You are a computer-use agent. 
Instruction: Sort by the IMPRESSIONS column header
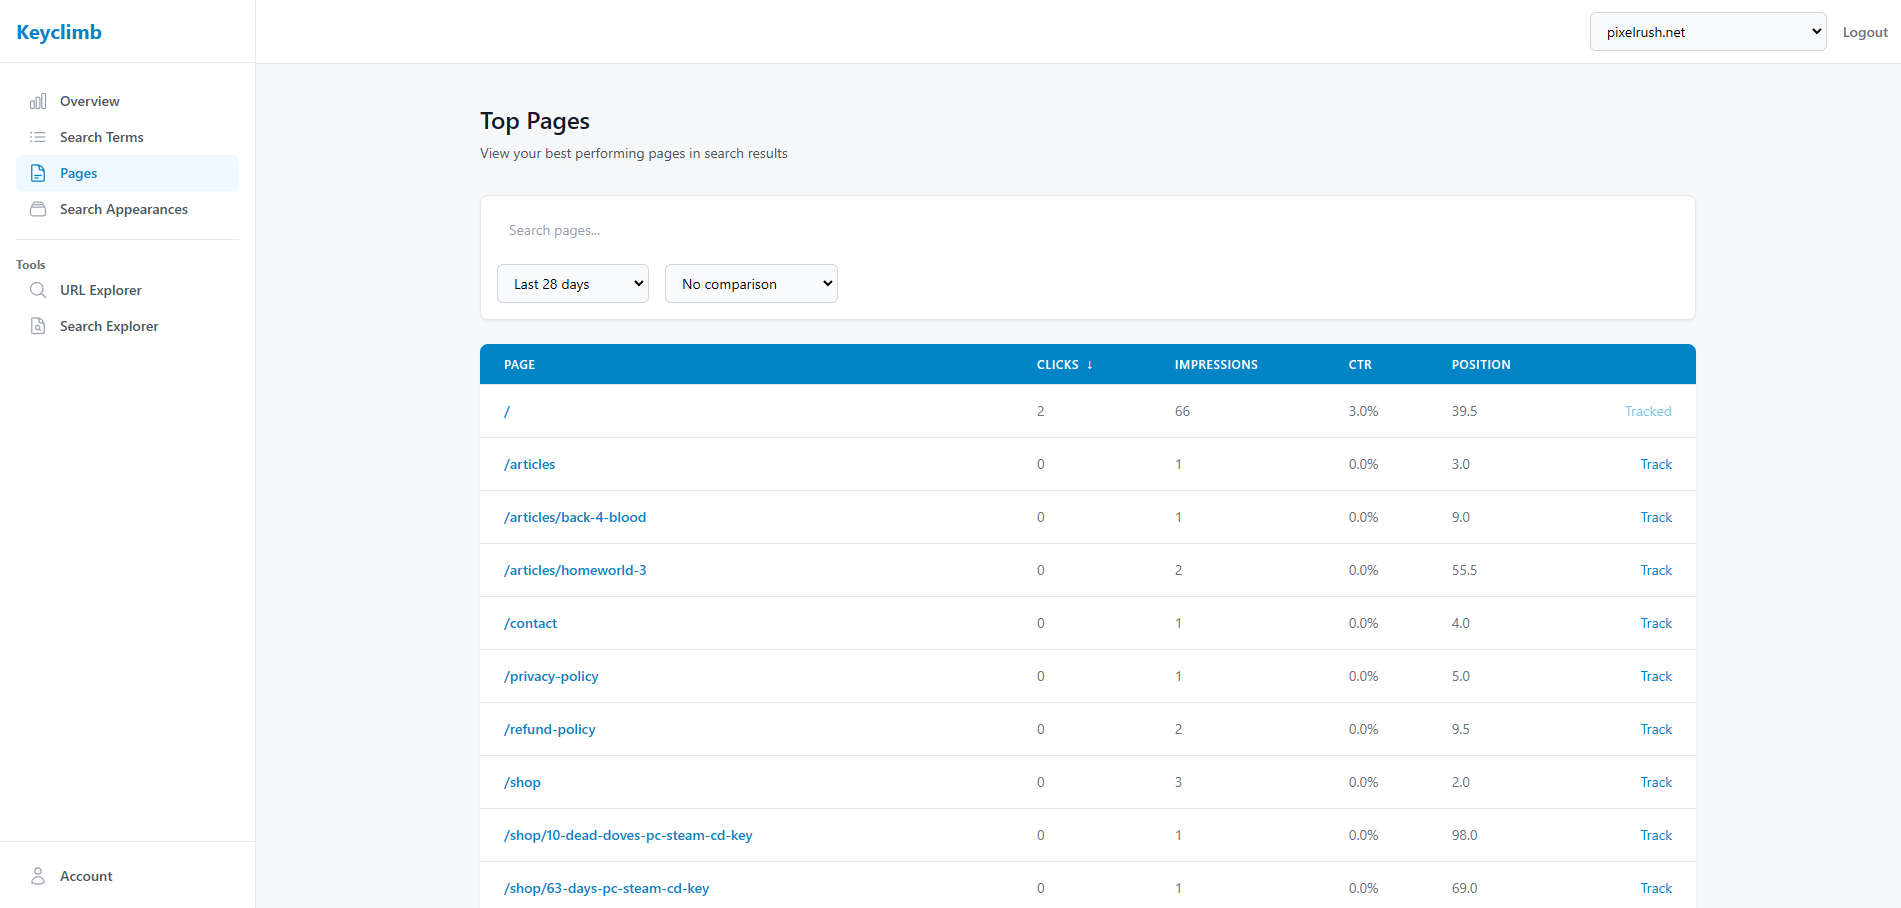1216,365
